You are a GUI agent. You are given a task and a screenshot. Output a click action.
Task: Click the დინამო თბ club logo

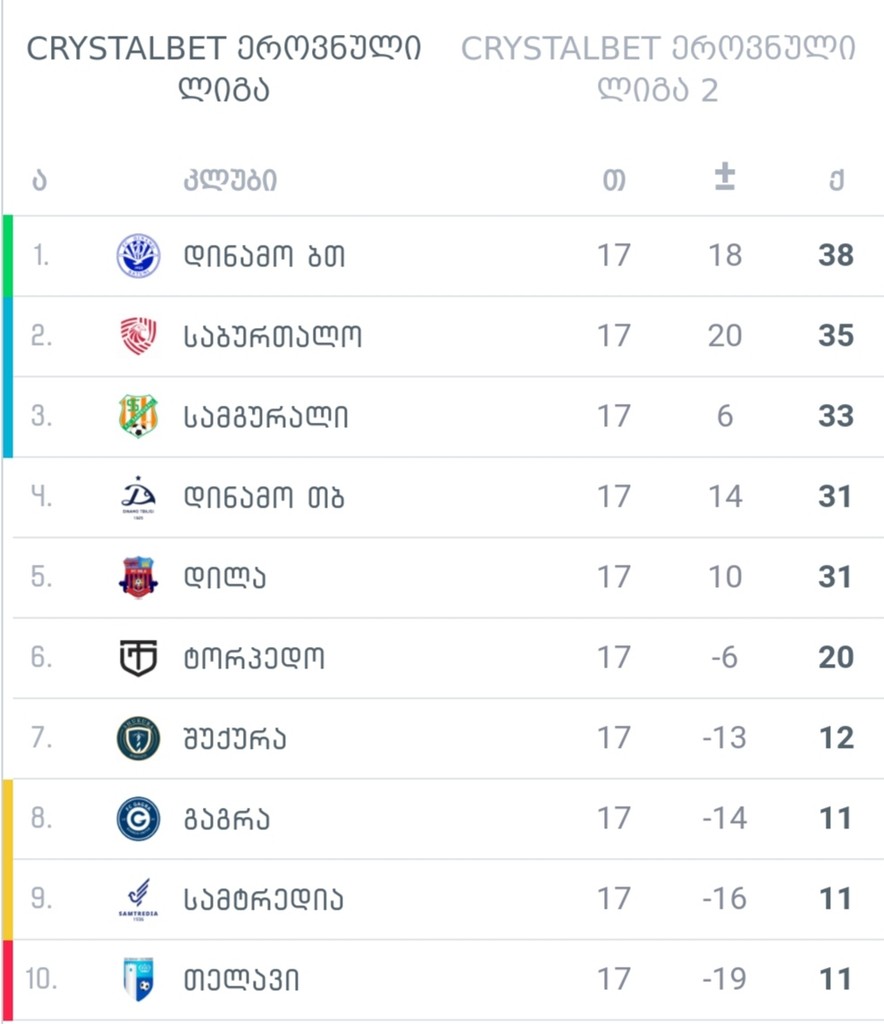[138, 497]
